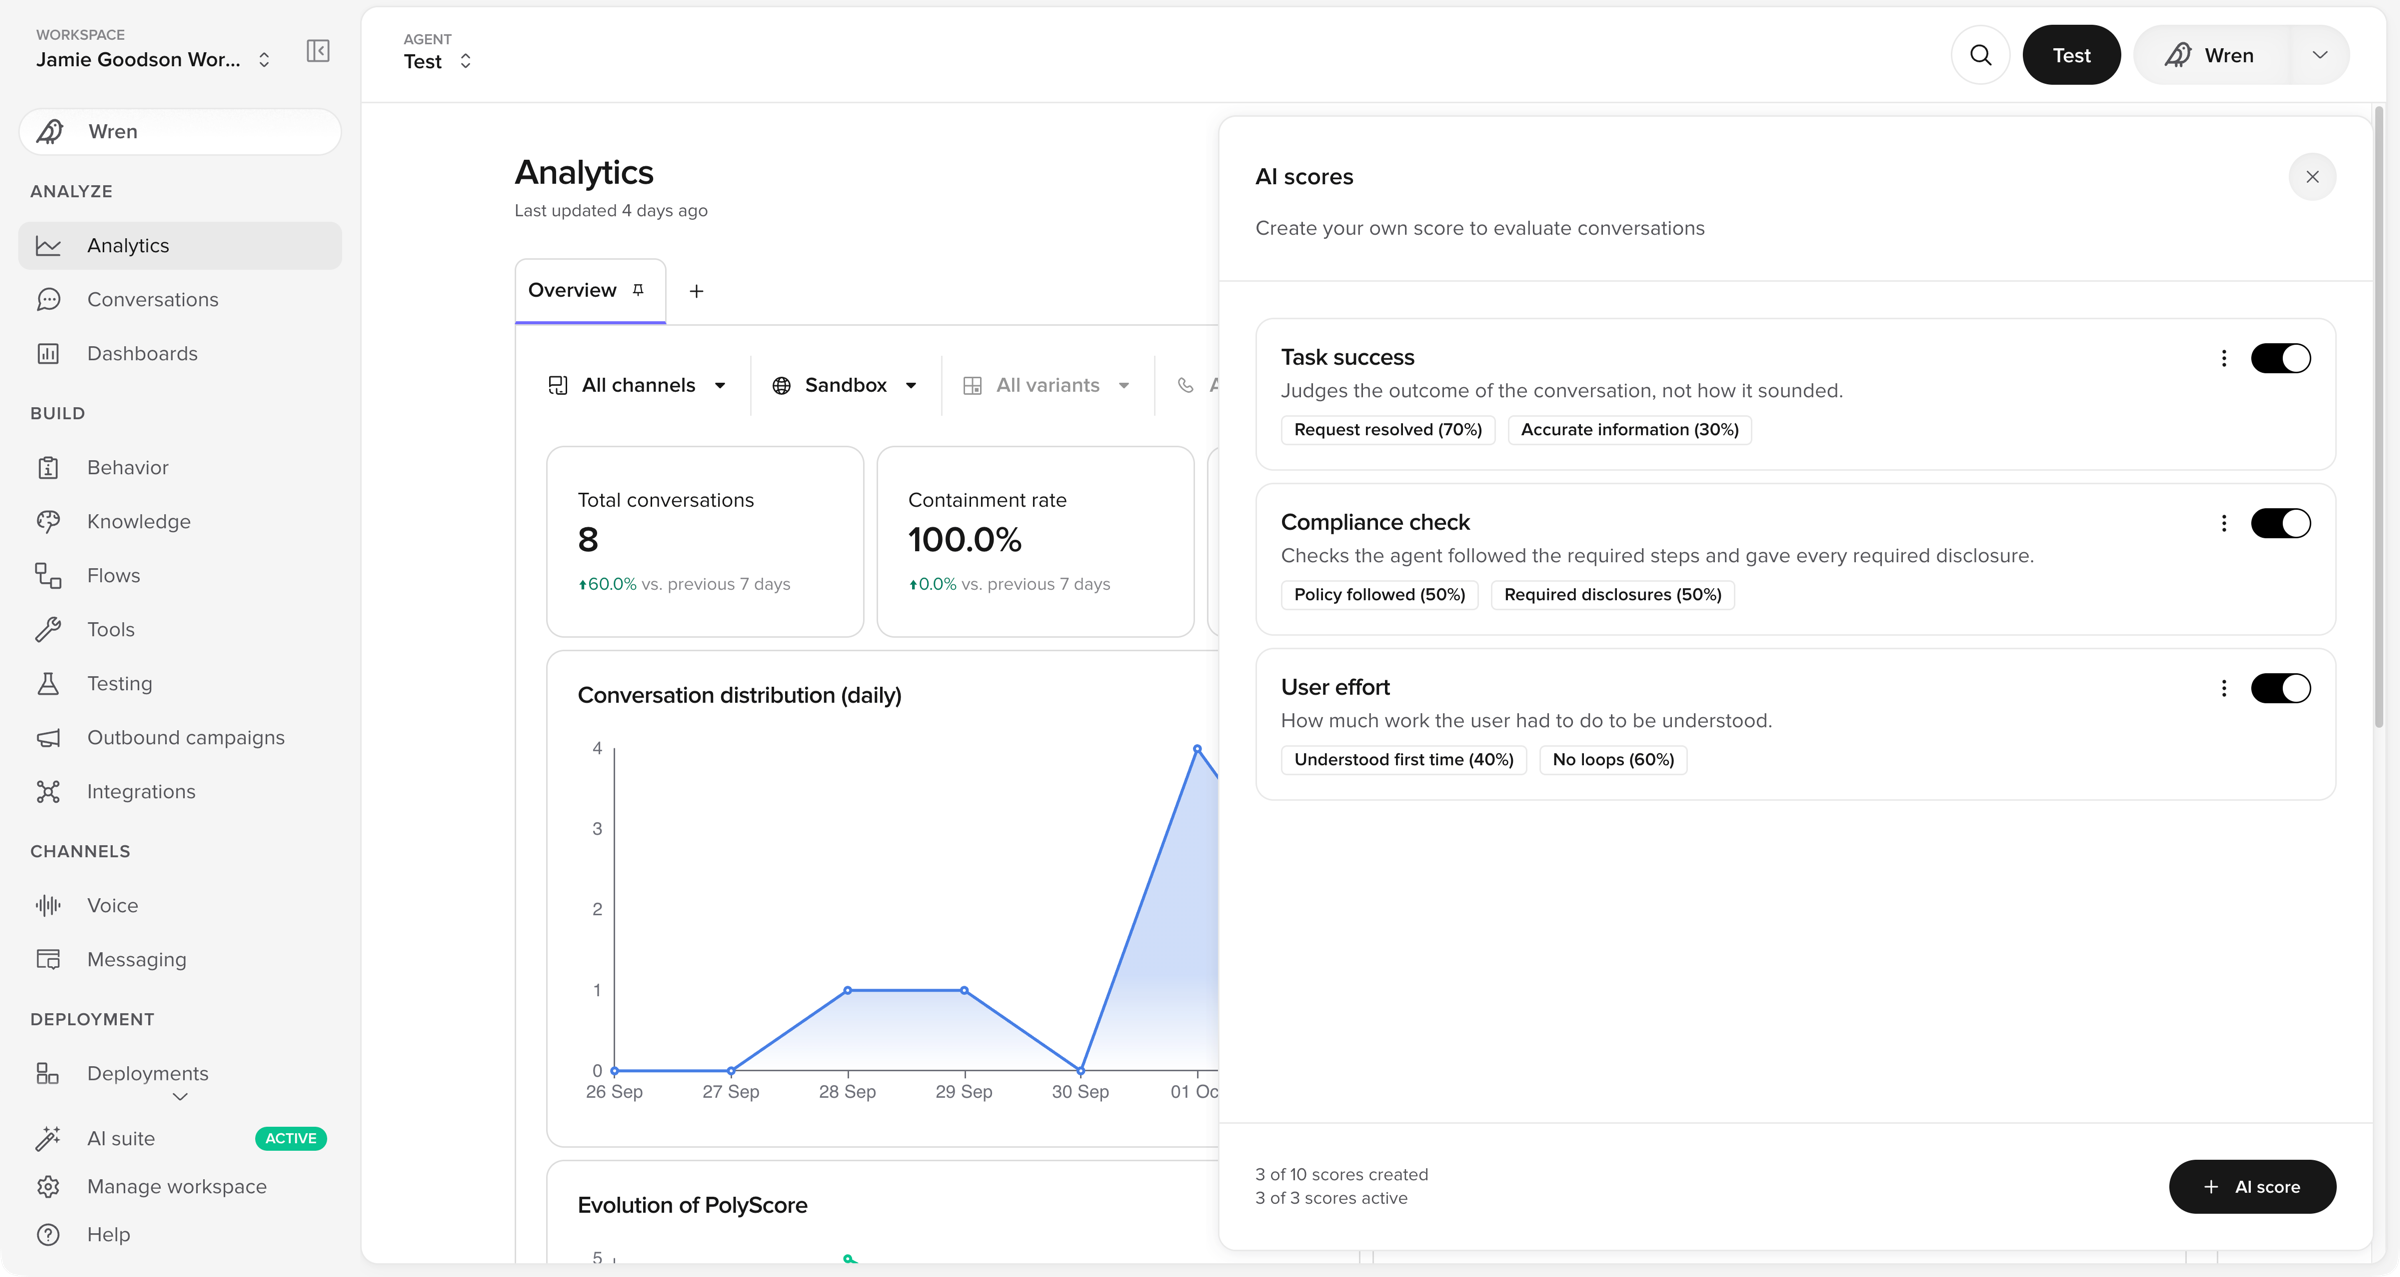2400x1277 pixels.
Task: Open Compliance check options menu
Action: pyautogui.click(x=2223, y=523)
